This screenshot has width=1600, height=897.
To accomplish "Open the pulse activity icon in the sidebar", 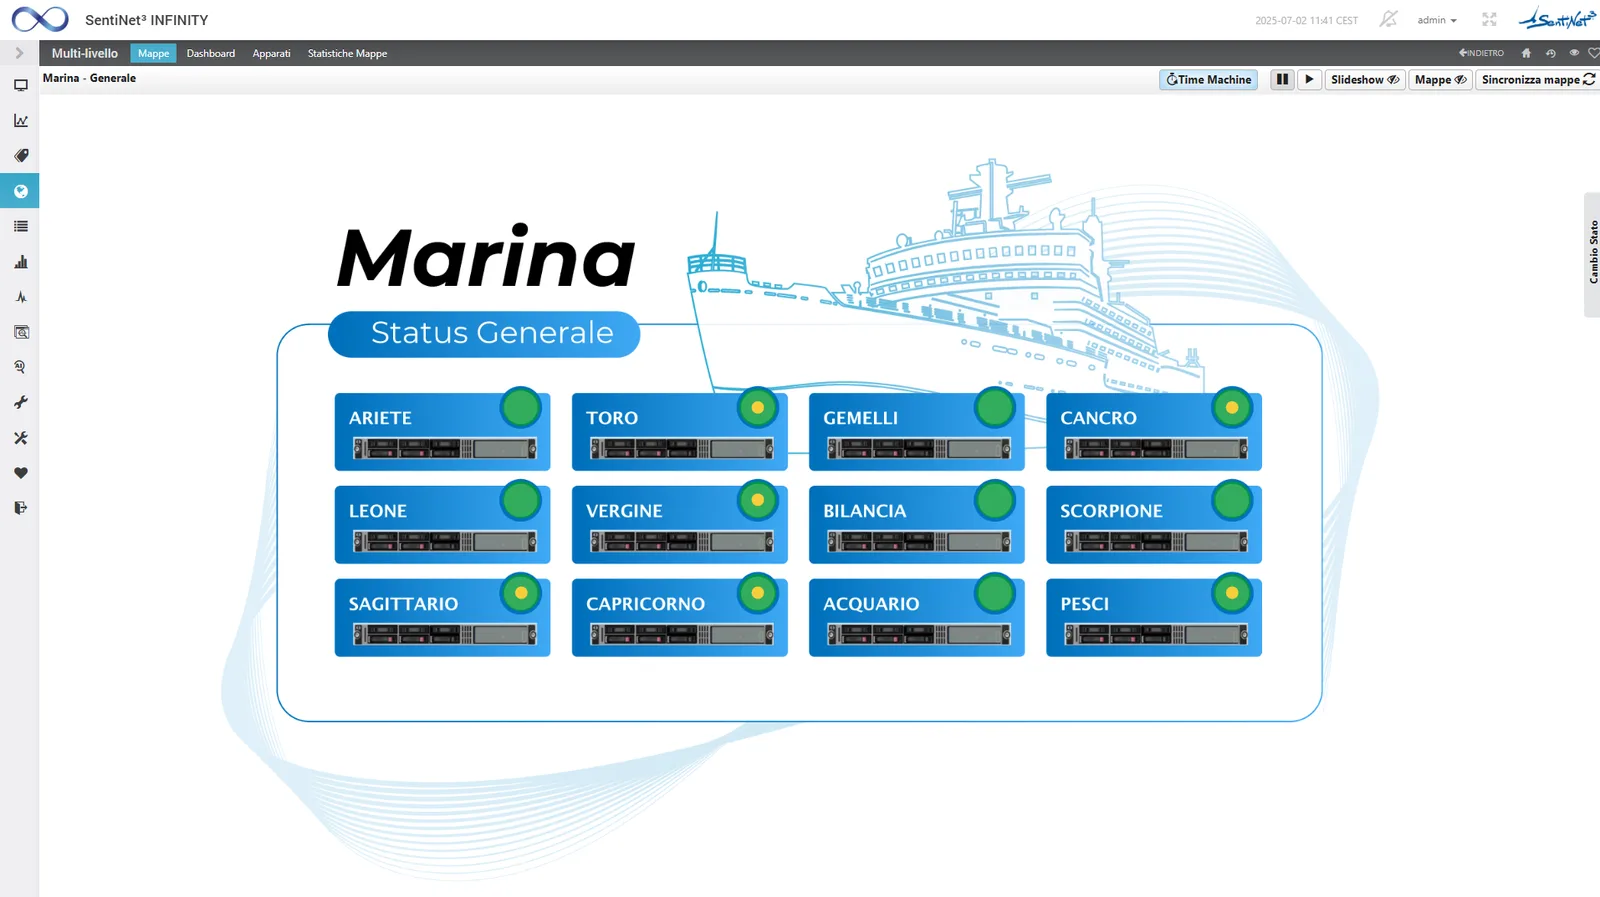I will pyautogui.click(x=20, y=297).
